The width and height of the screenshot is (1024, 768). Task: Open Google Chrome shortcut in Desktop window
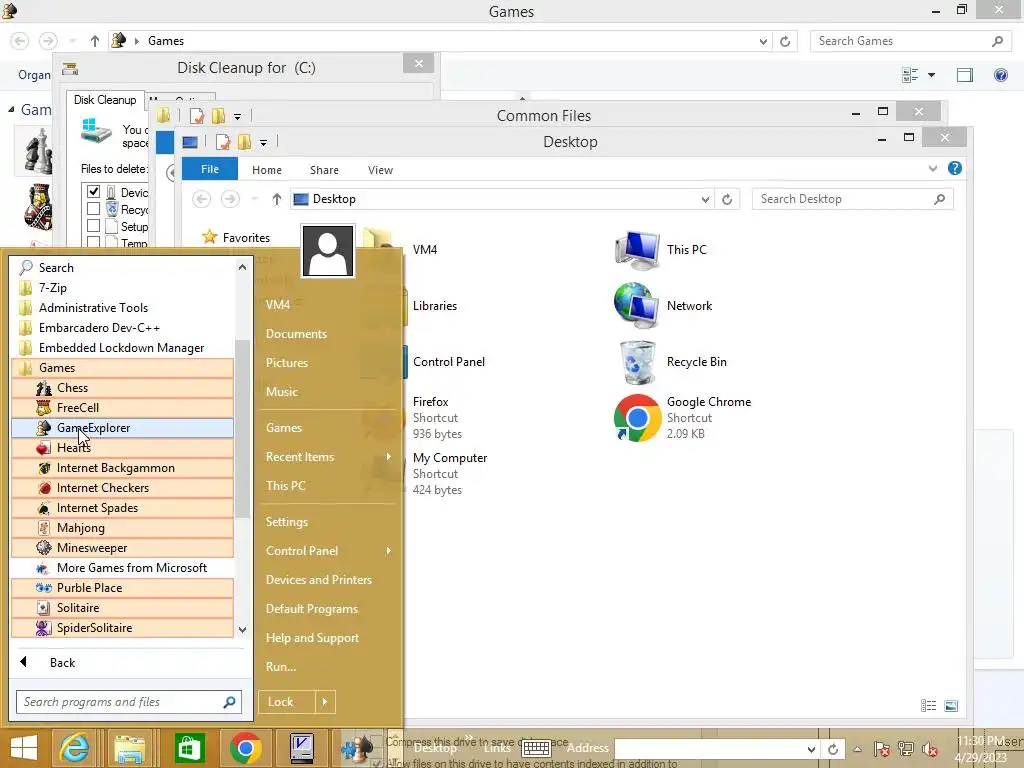(x=684, y=418)
